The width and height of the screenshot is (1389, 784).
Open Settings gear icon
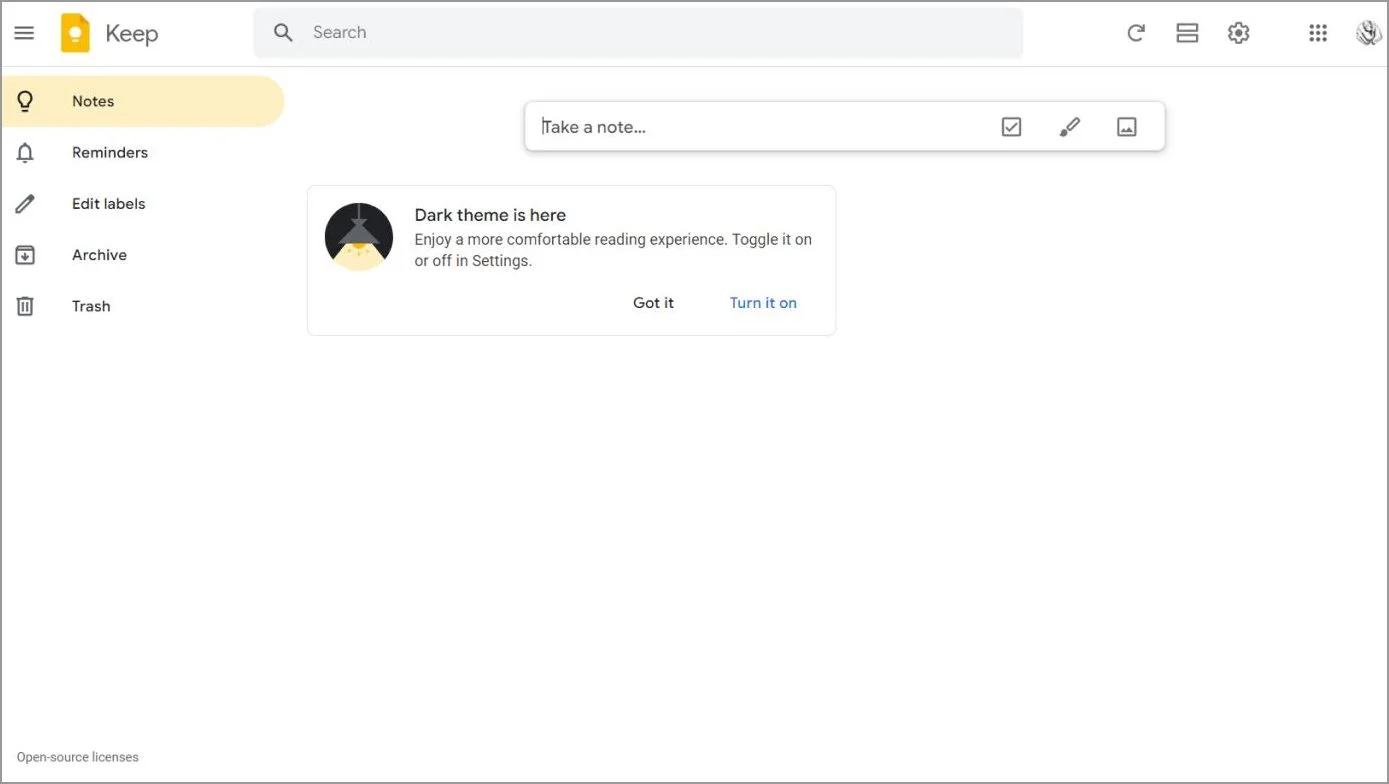point(1239,33)
